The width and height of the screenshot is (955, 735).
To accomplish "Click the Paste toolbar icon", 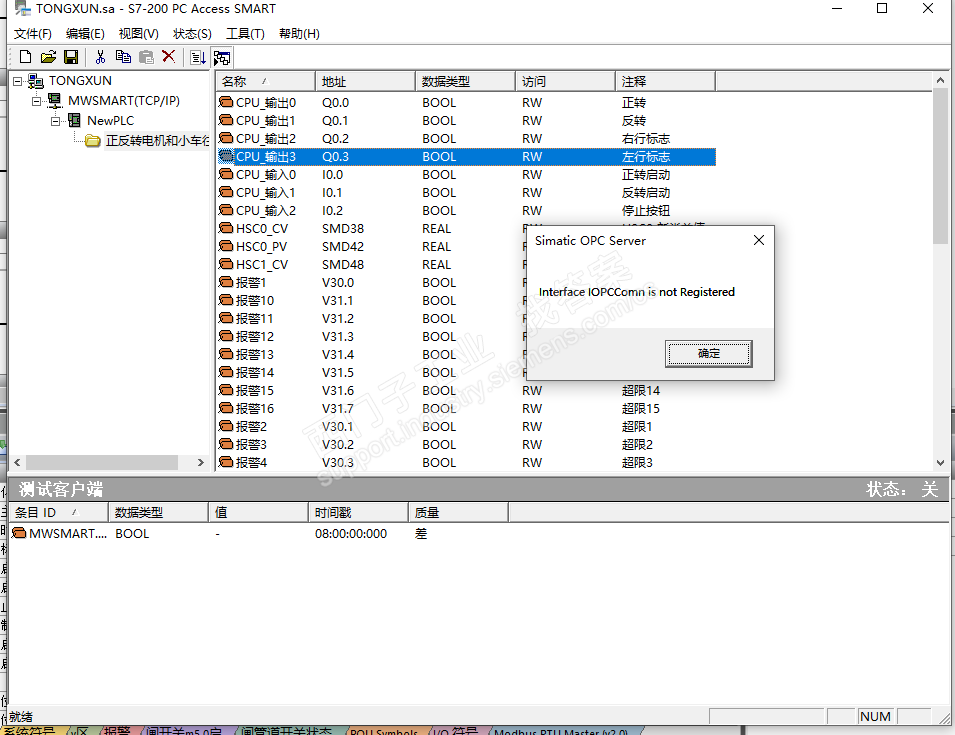I will (146, 57).
